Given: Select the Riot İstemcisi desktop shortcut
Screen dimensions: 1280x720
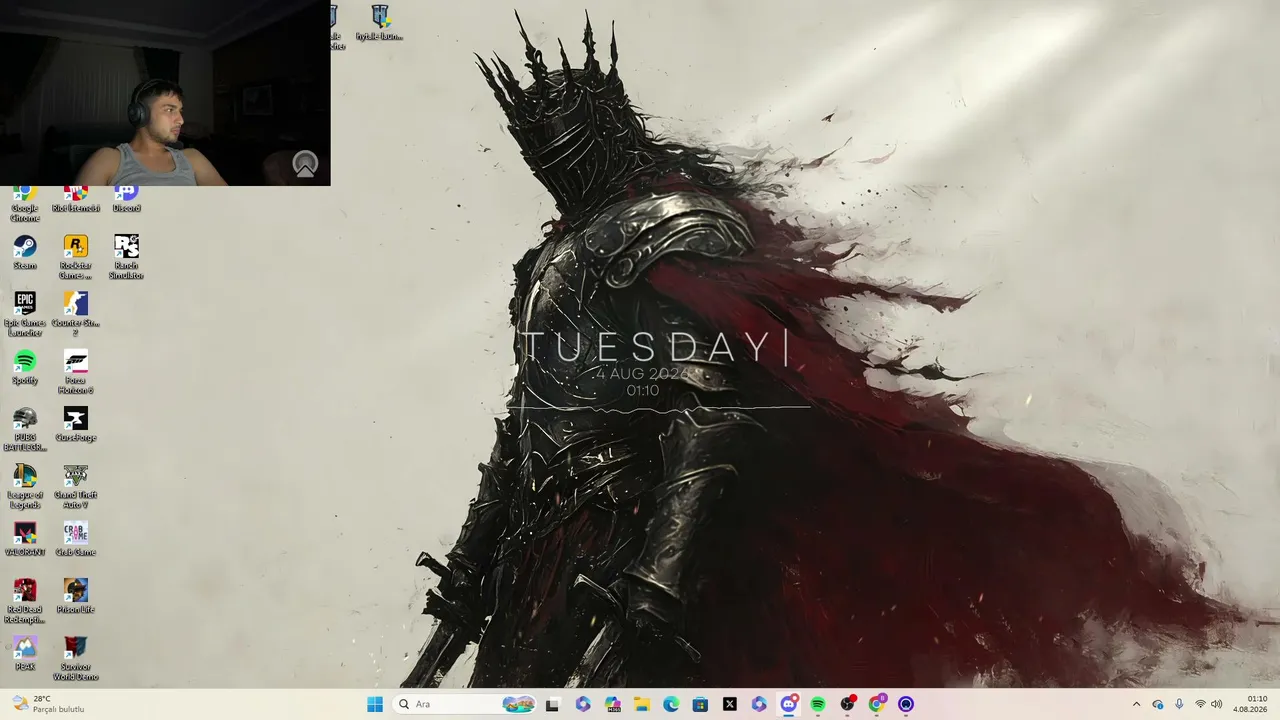Looking at the screenshot, I should click(75, 199).
